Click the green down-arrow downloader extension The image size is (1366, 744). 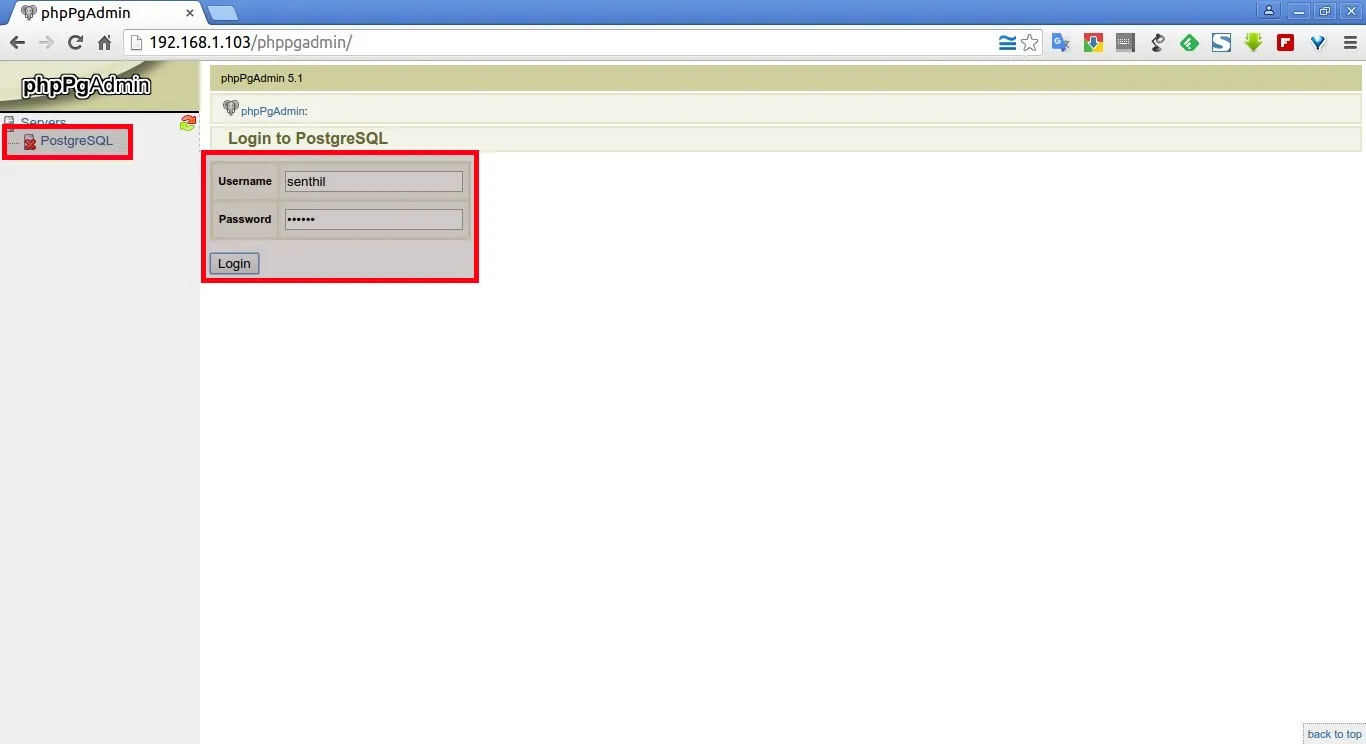[x=1253, y=43]
